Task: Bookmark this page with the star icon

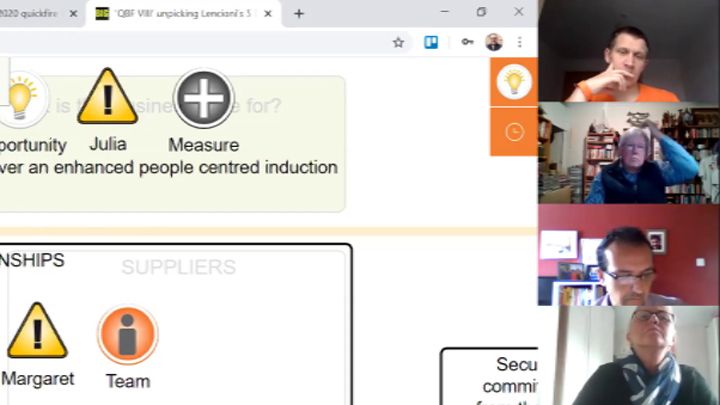Action: (398, 42)
